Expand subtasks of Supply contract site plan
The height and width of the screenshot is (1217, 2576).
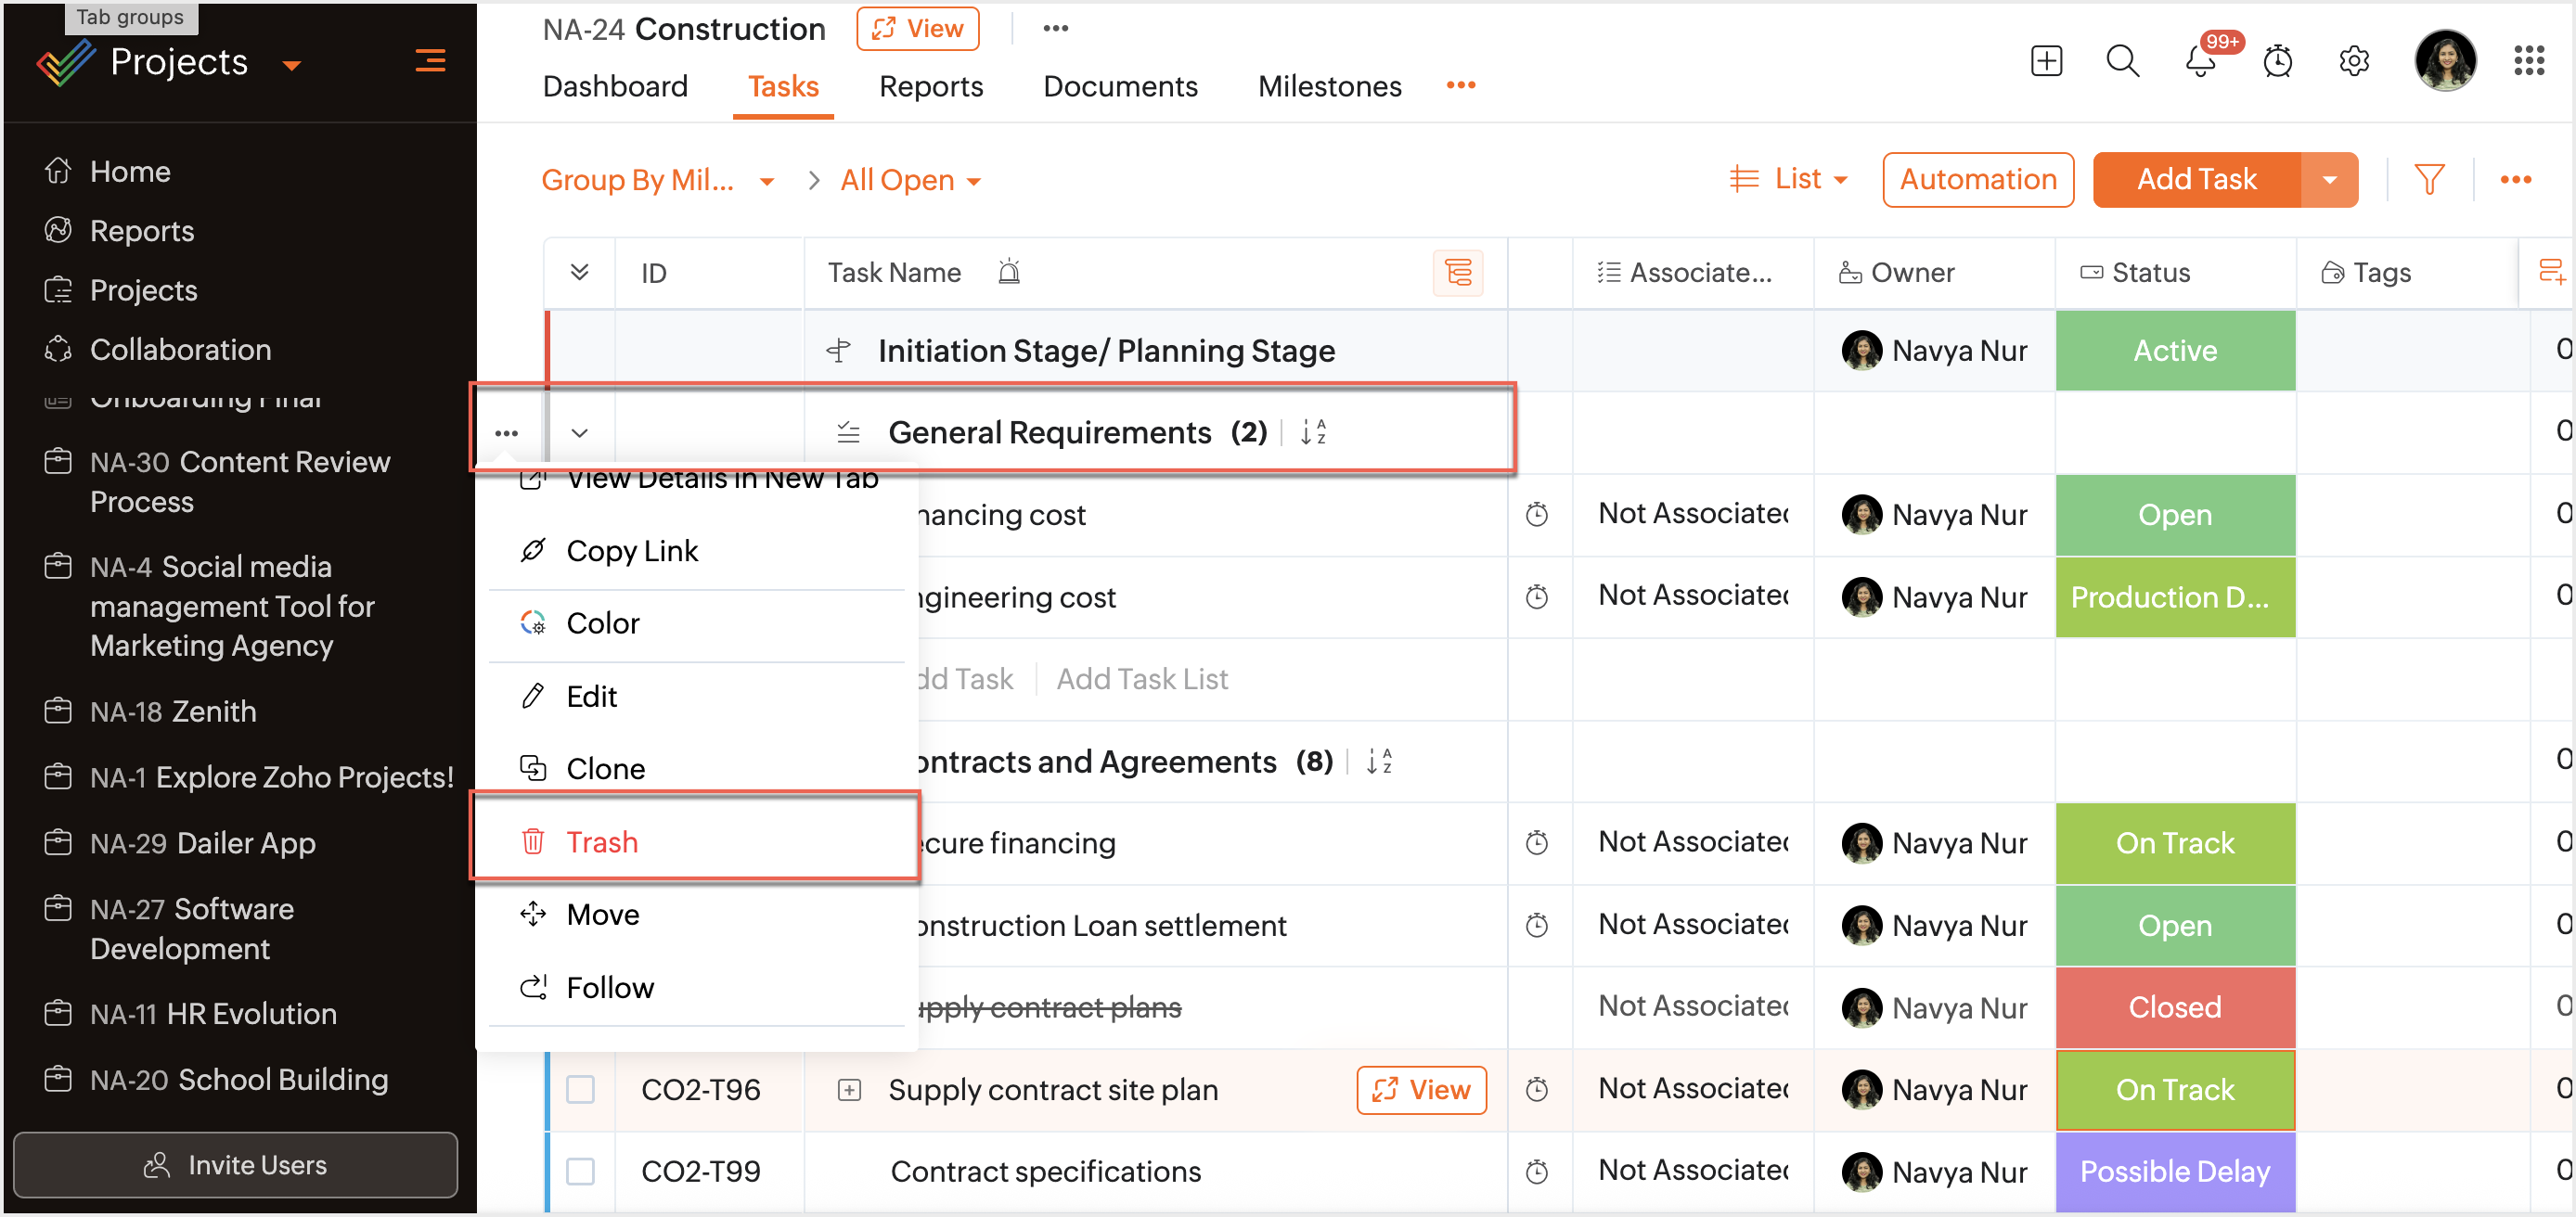point(848,1089)
